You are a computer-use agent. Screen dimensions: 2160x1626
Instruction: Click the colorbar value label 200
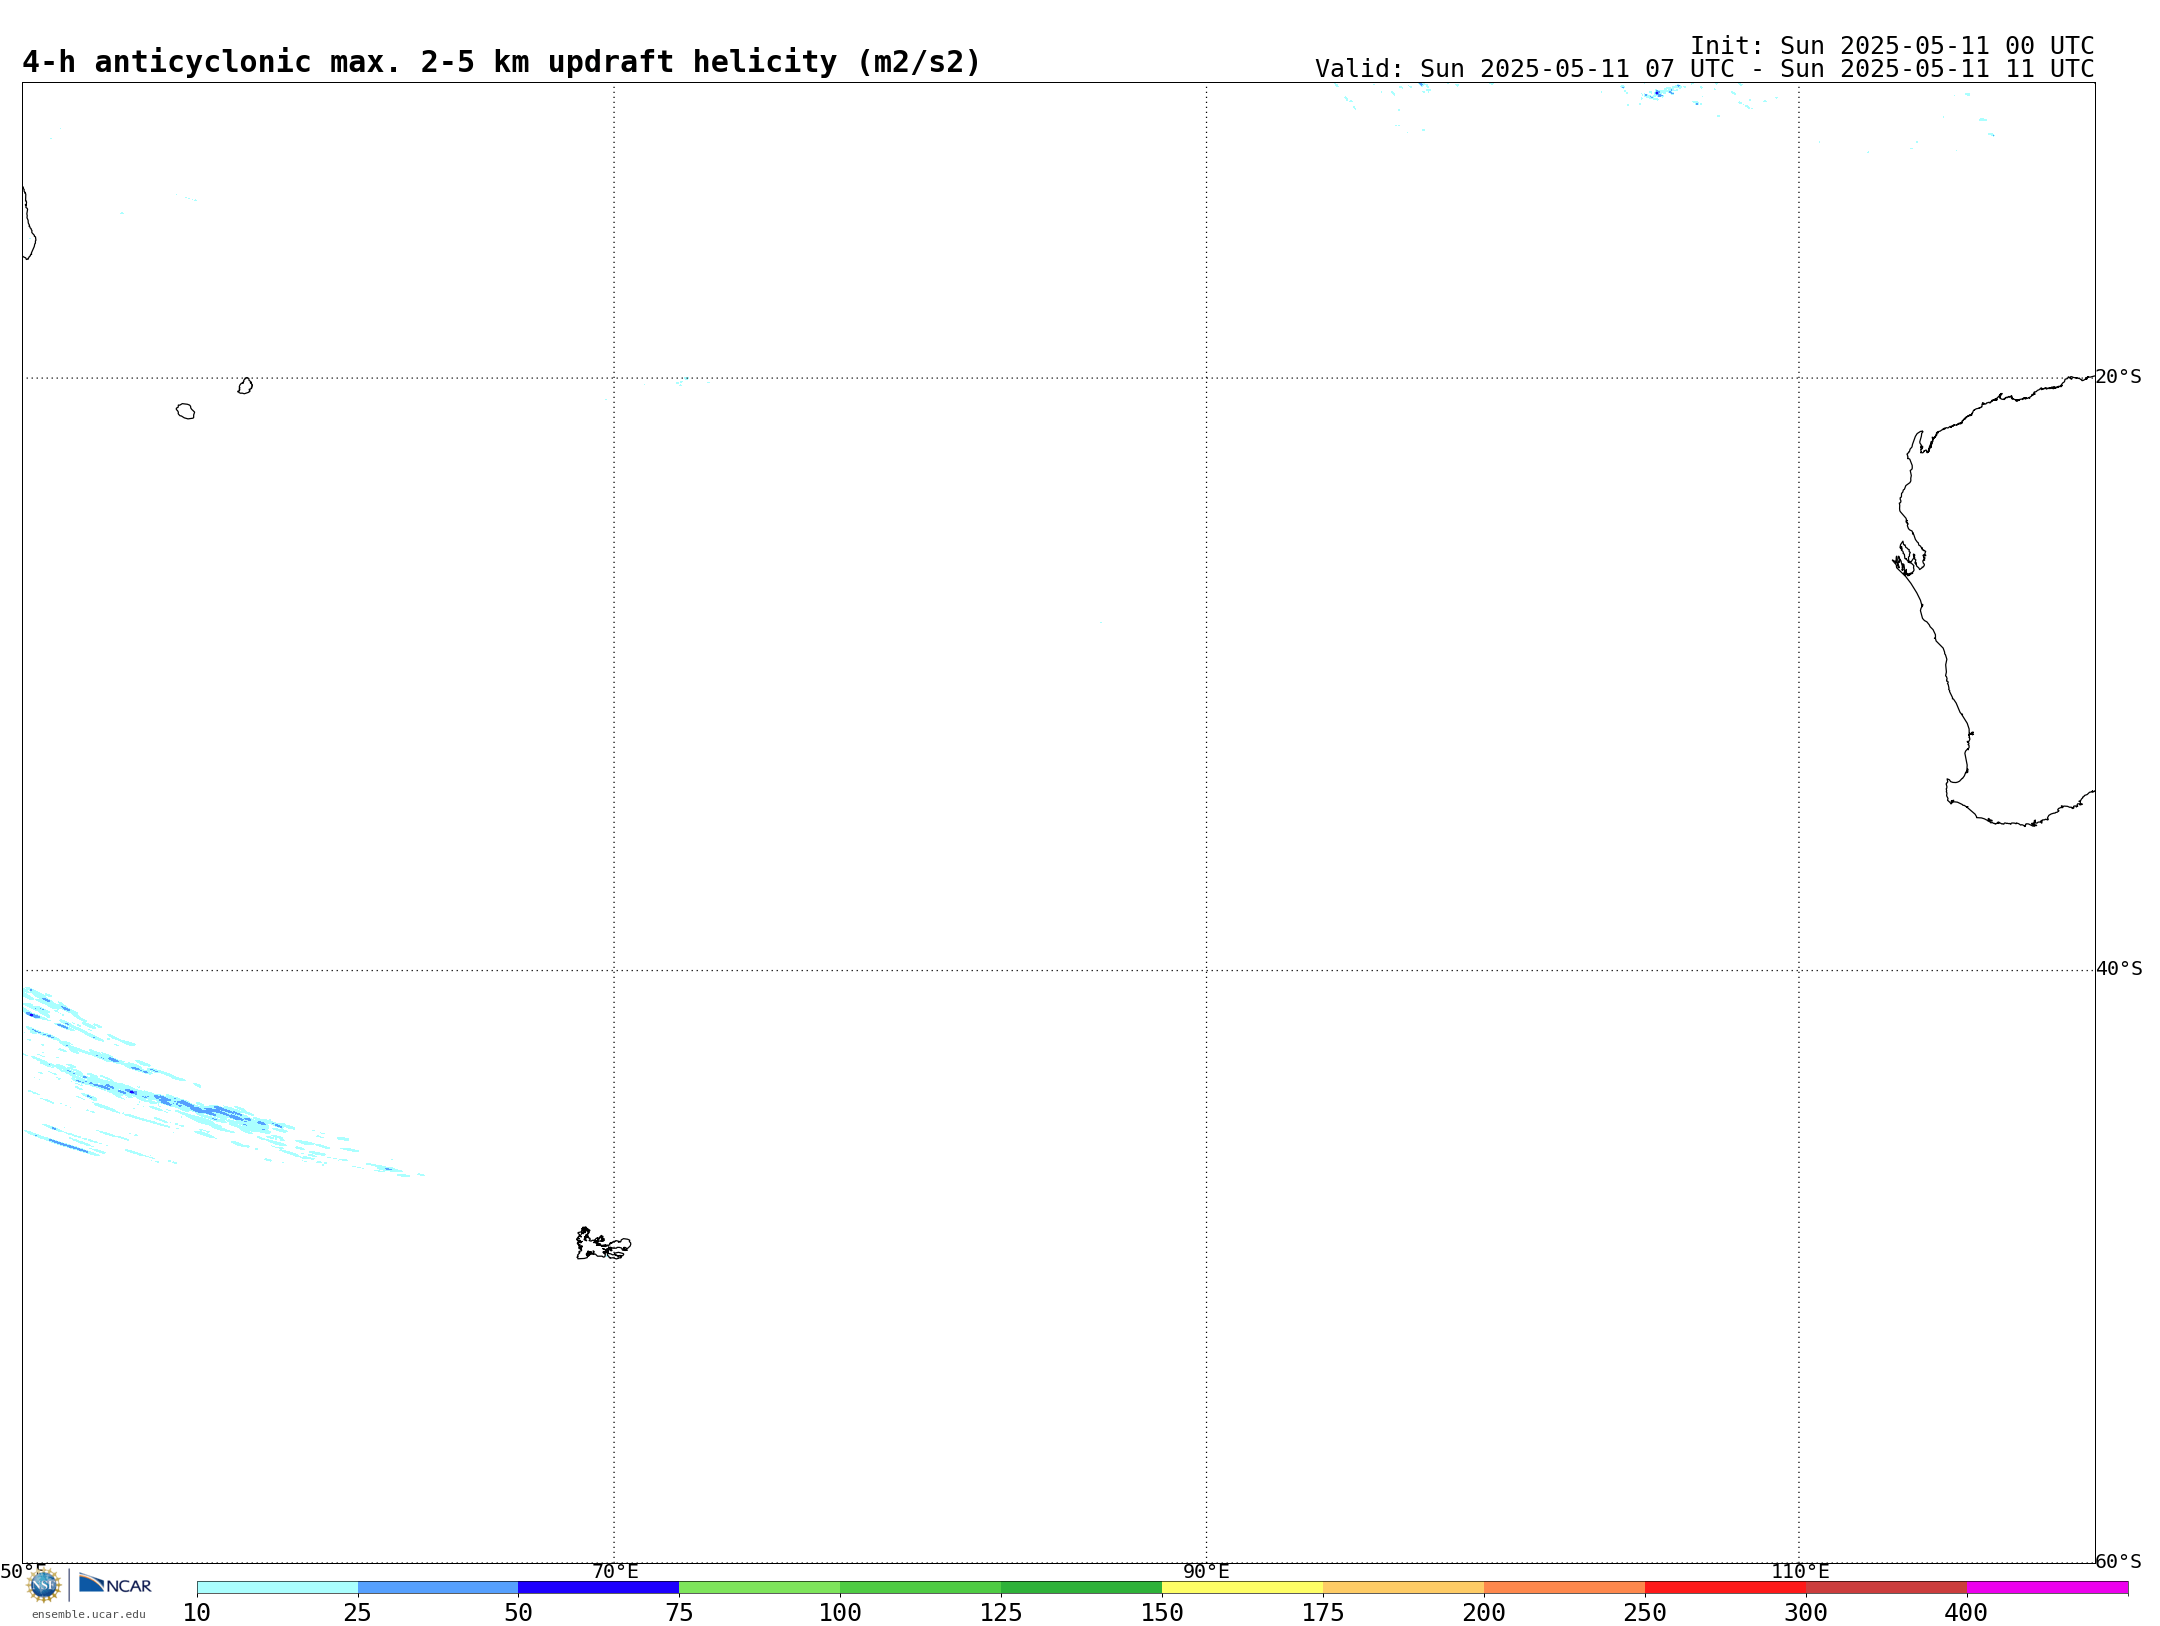(x=1484, y=1613)
